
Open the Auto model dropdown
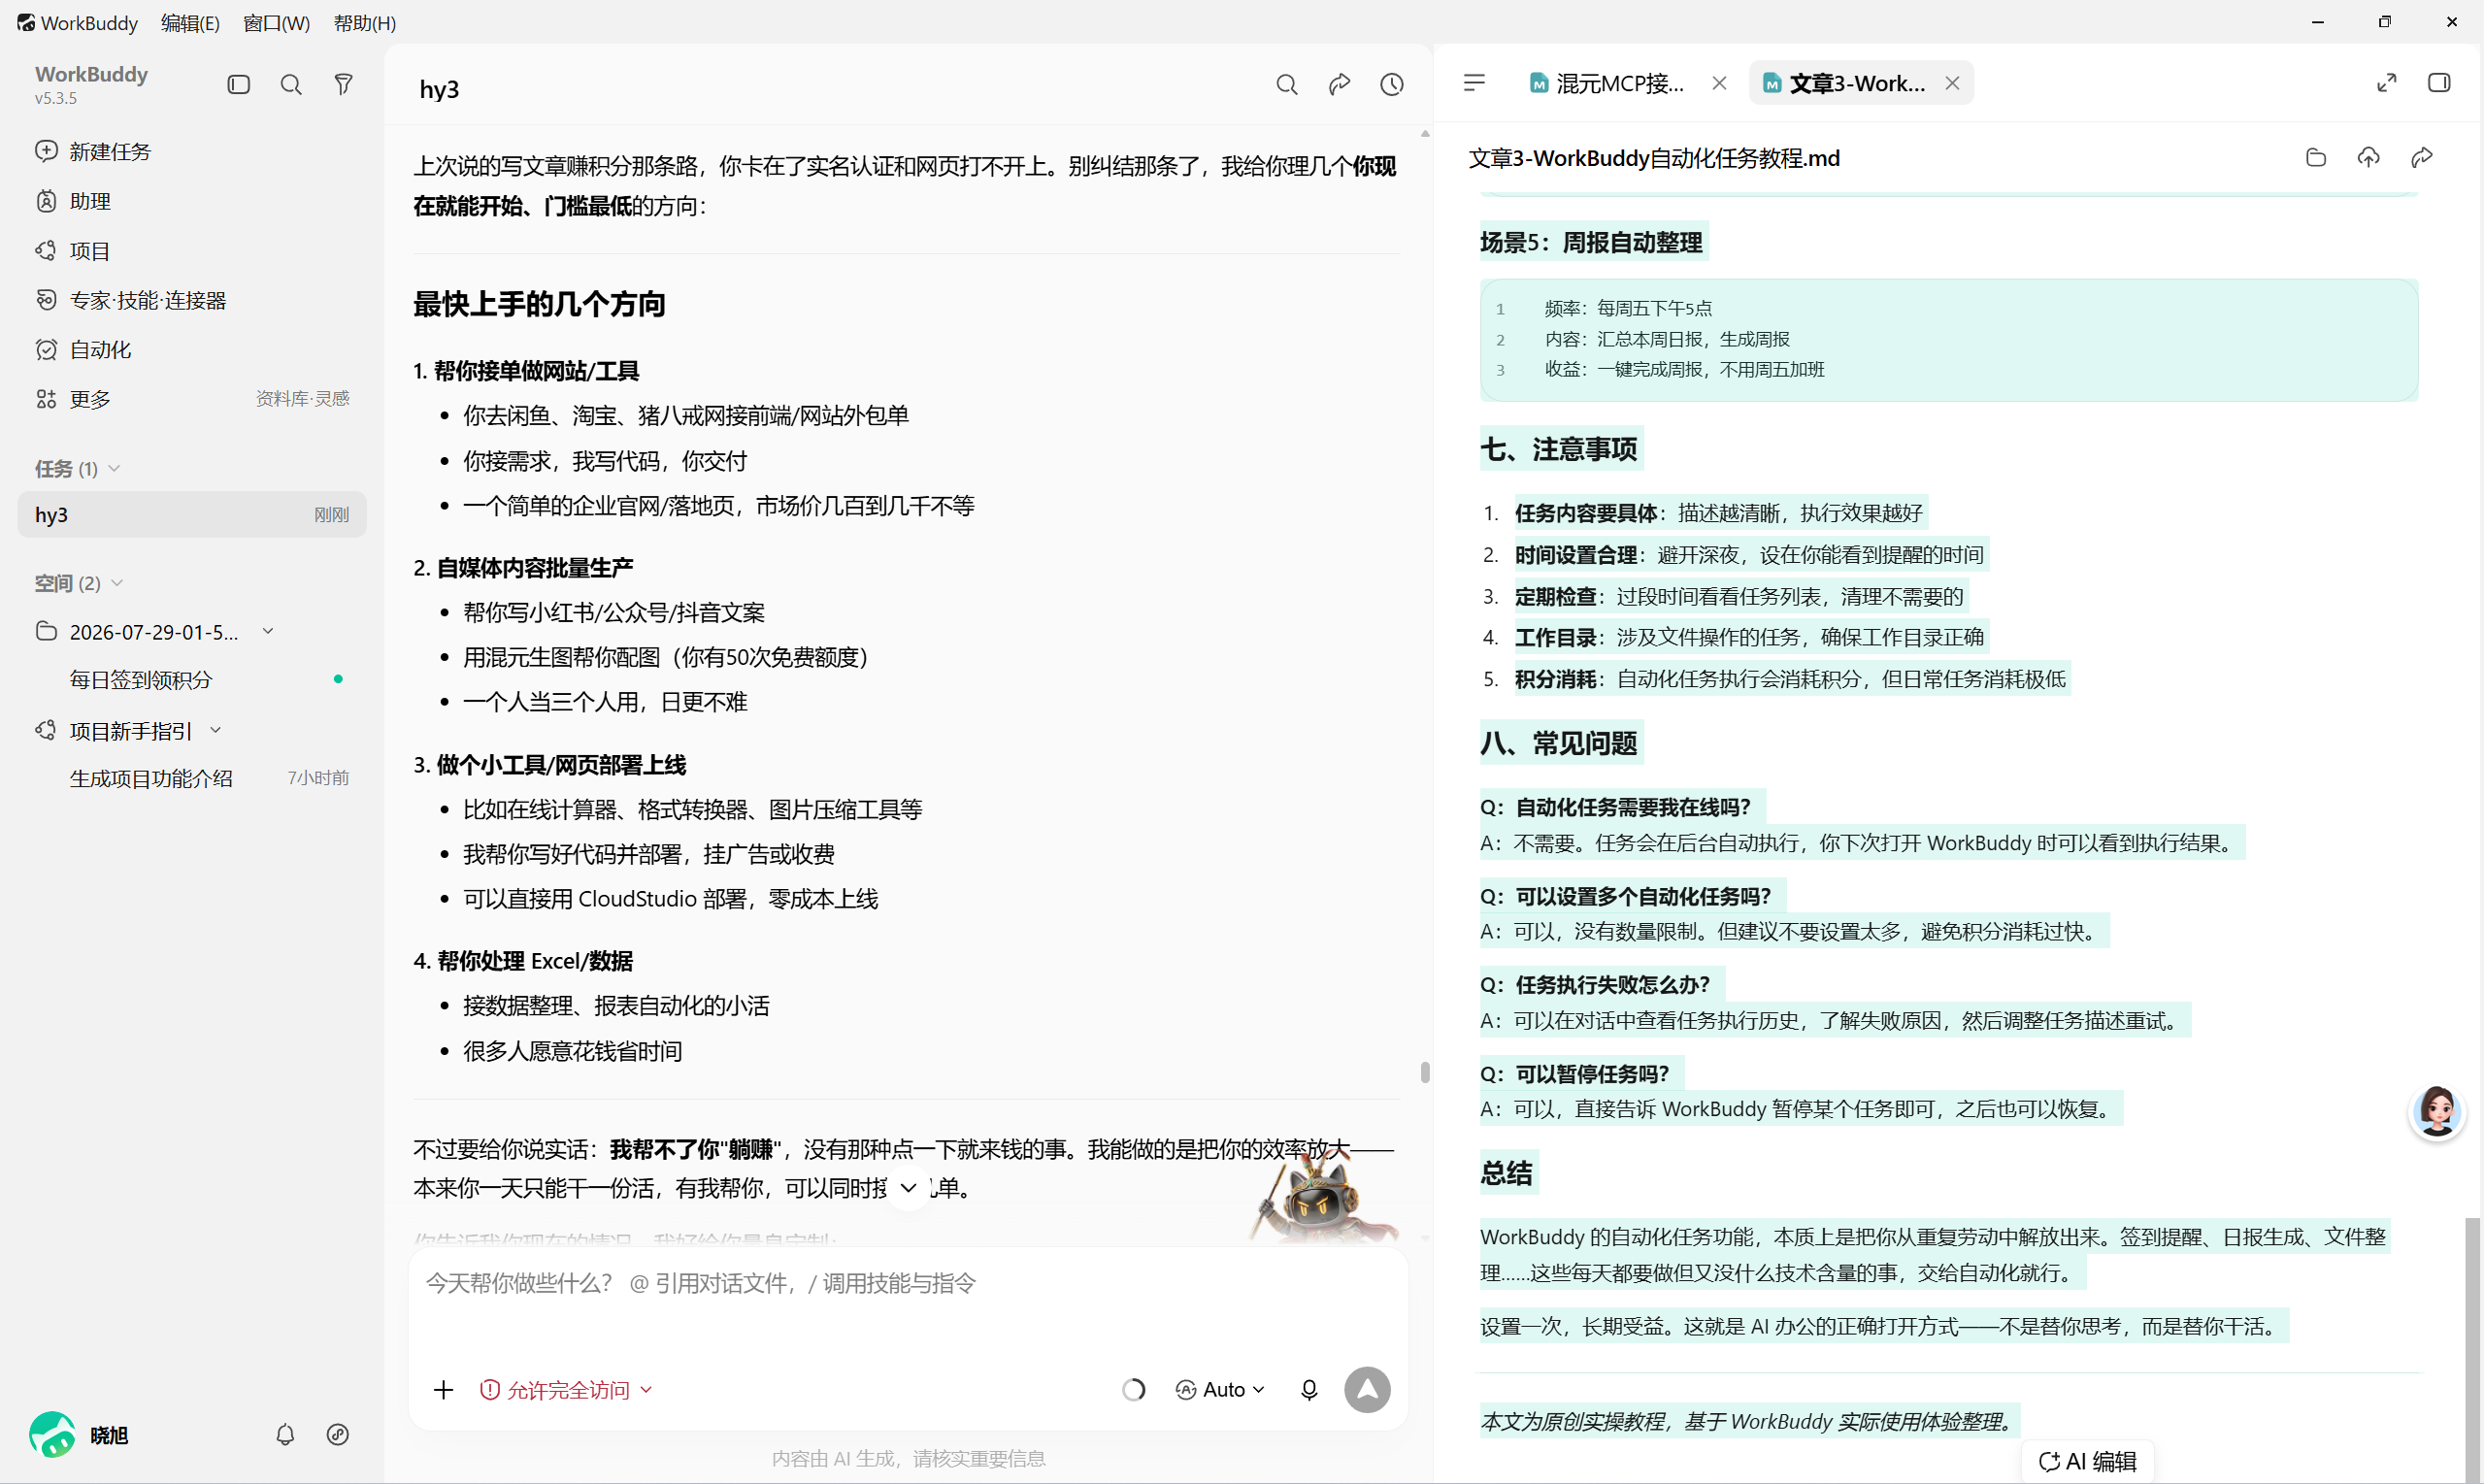coord(1220,1389)
